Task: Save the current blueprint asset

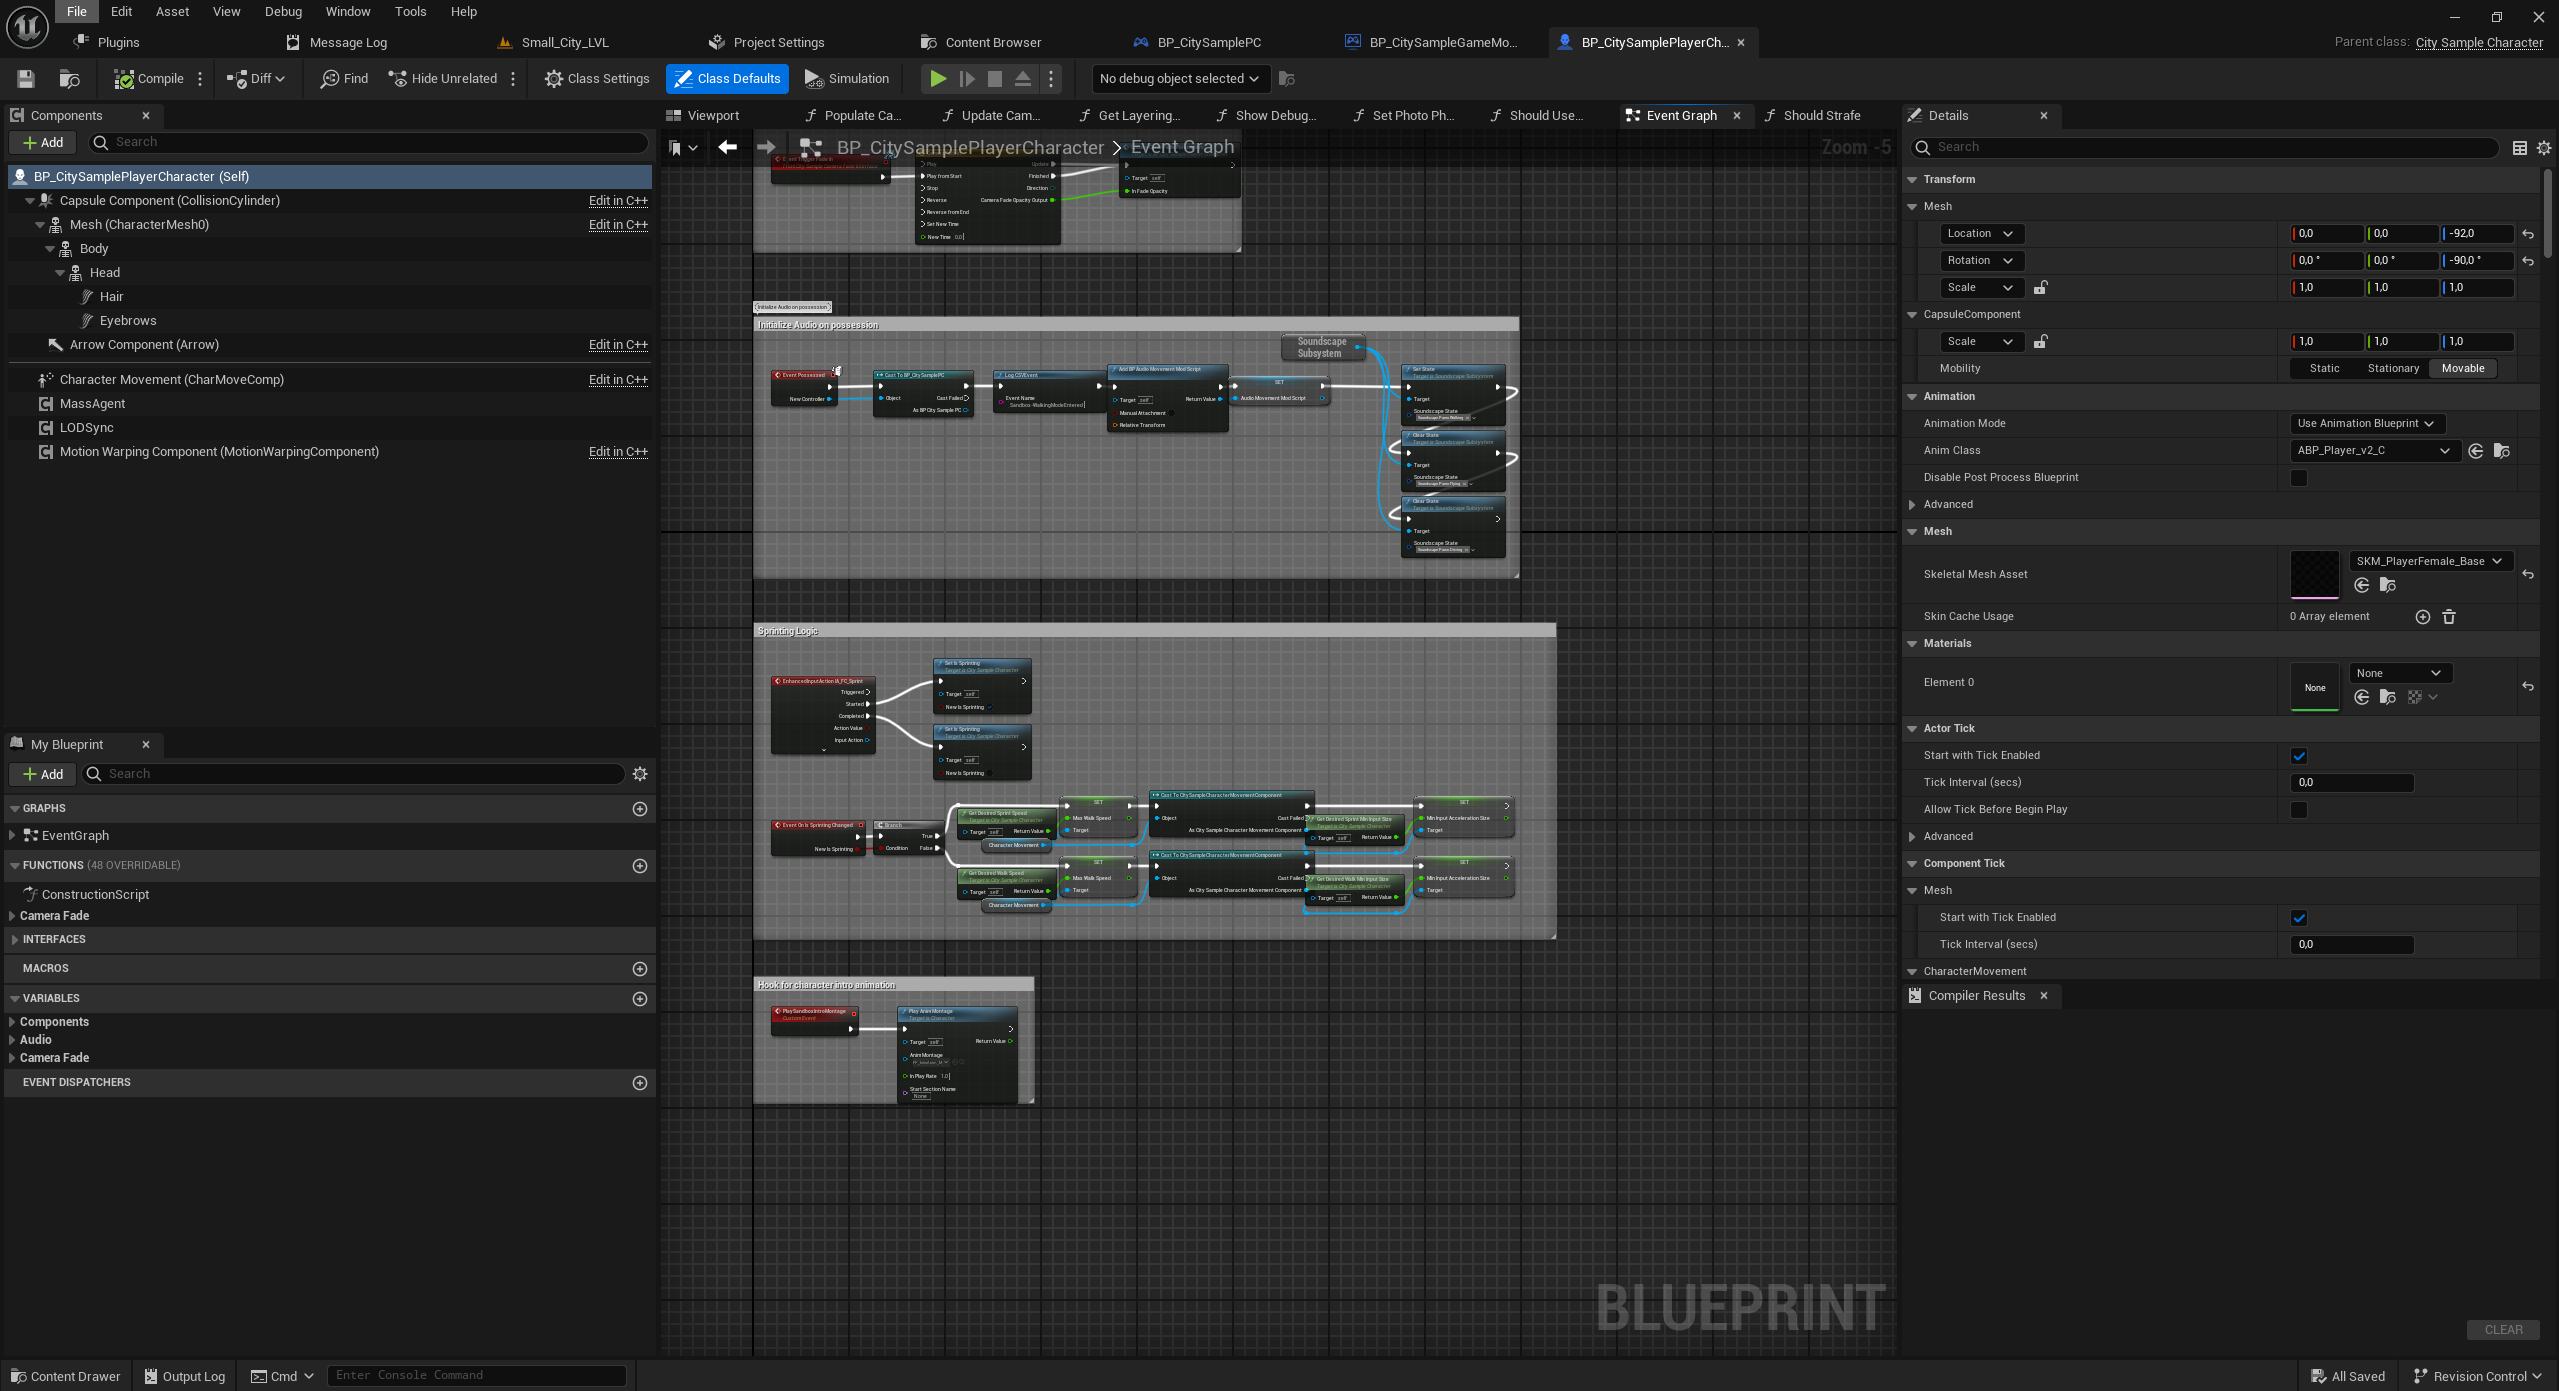Action: point(27,79)
